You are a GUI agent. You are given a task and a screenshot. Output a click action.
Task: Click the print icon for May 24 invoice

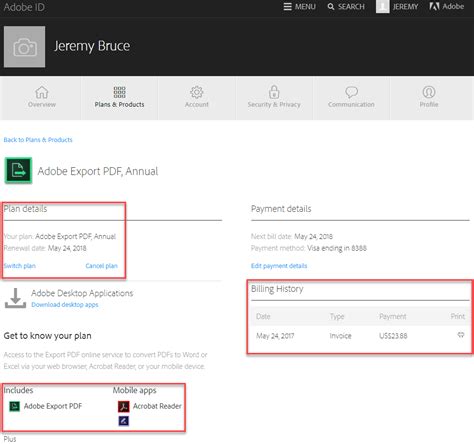point(461,335)
